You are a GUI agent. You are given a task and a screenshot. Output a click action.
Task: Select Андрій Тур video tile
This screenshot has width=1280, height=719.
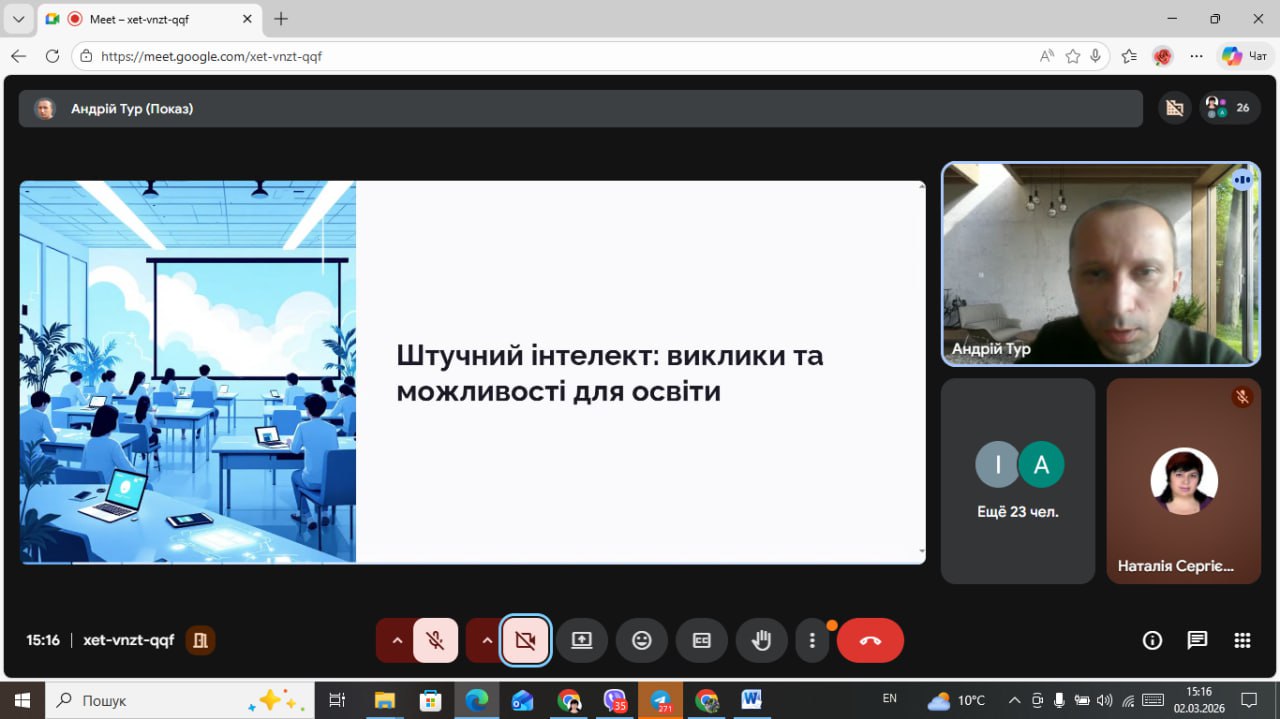click(1100, 264)
